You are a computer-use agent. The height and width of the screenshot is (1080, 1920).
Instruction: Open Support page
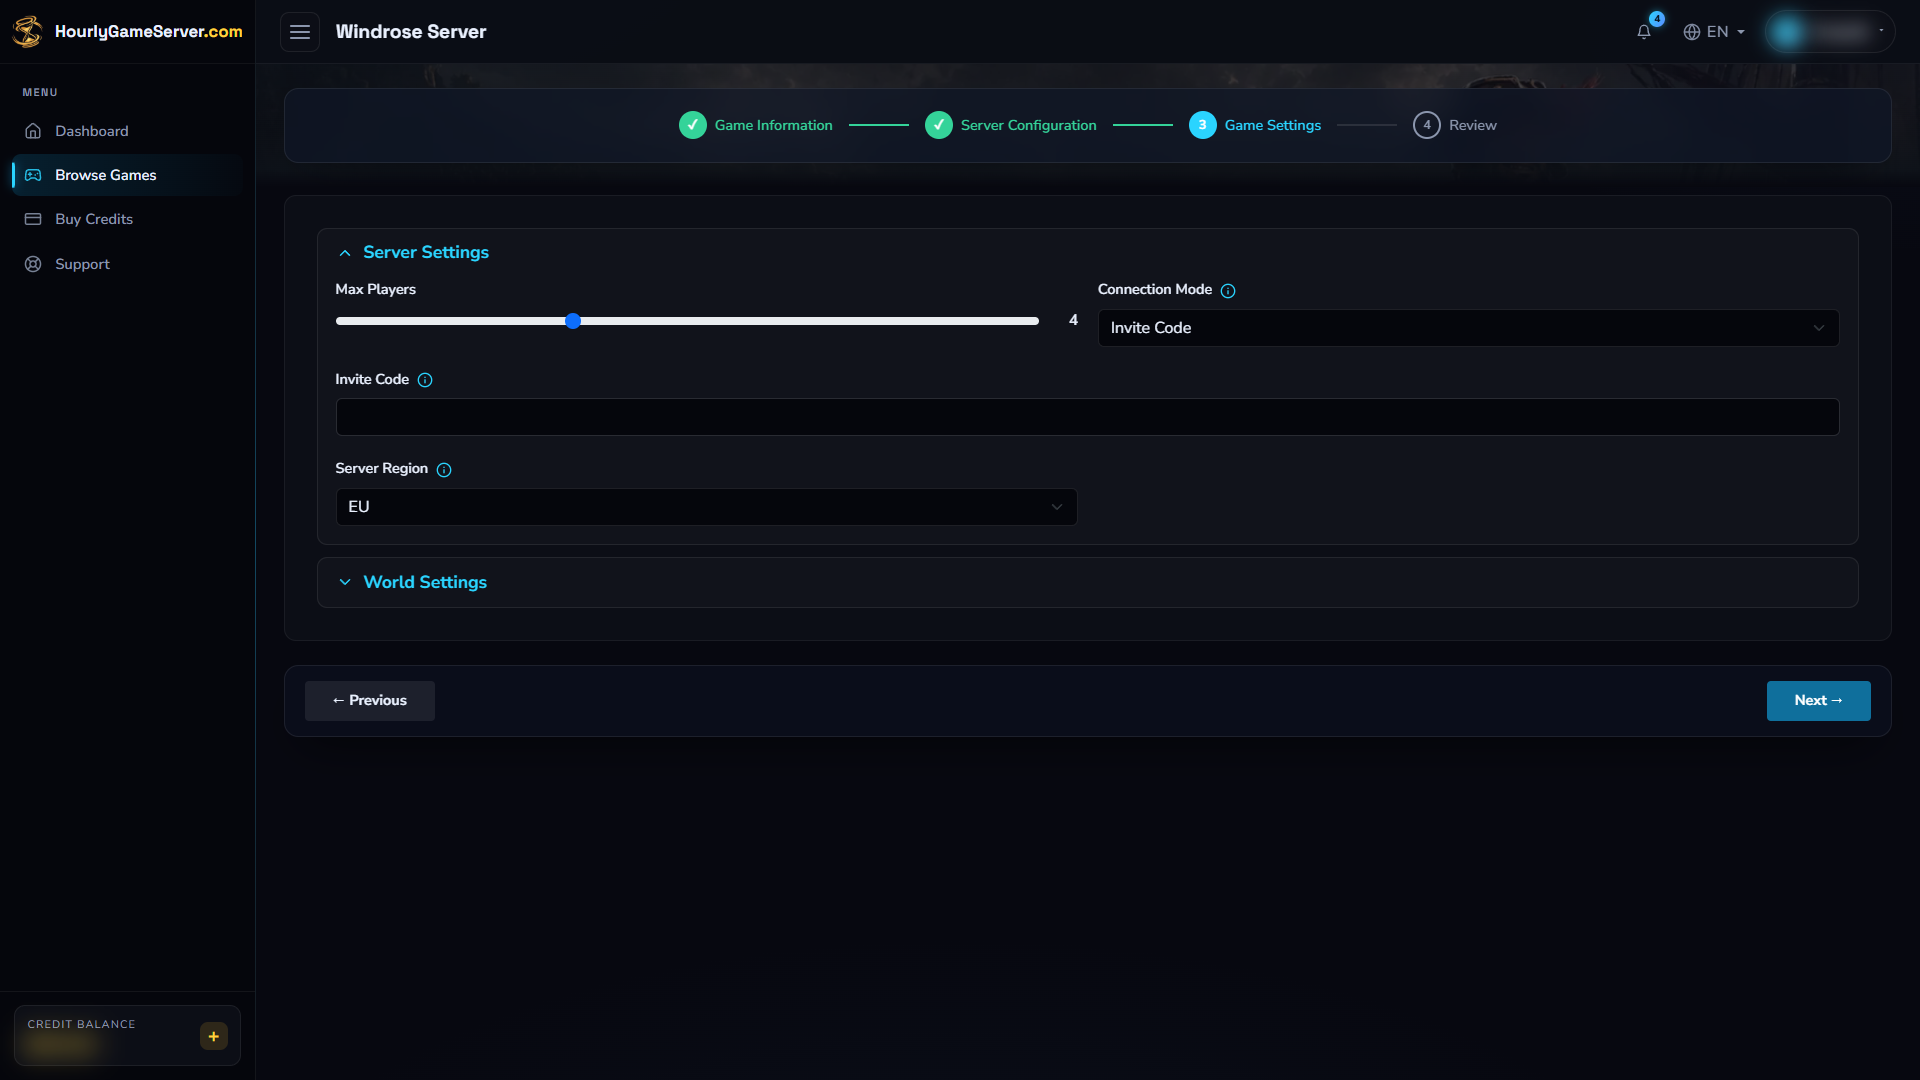127,264
